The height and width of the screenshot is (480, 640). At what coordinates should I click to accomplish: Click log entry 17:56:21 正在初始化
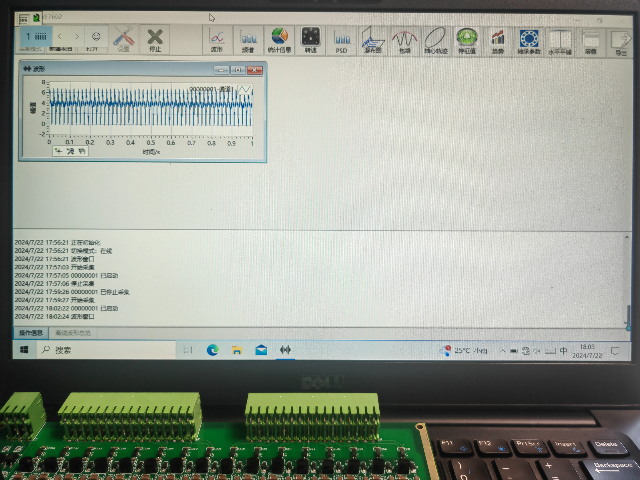(x=57, y=242)
